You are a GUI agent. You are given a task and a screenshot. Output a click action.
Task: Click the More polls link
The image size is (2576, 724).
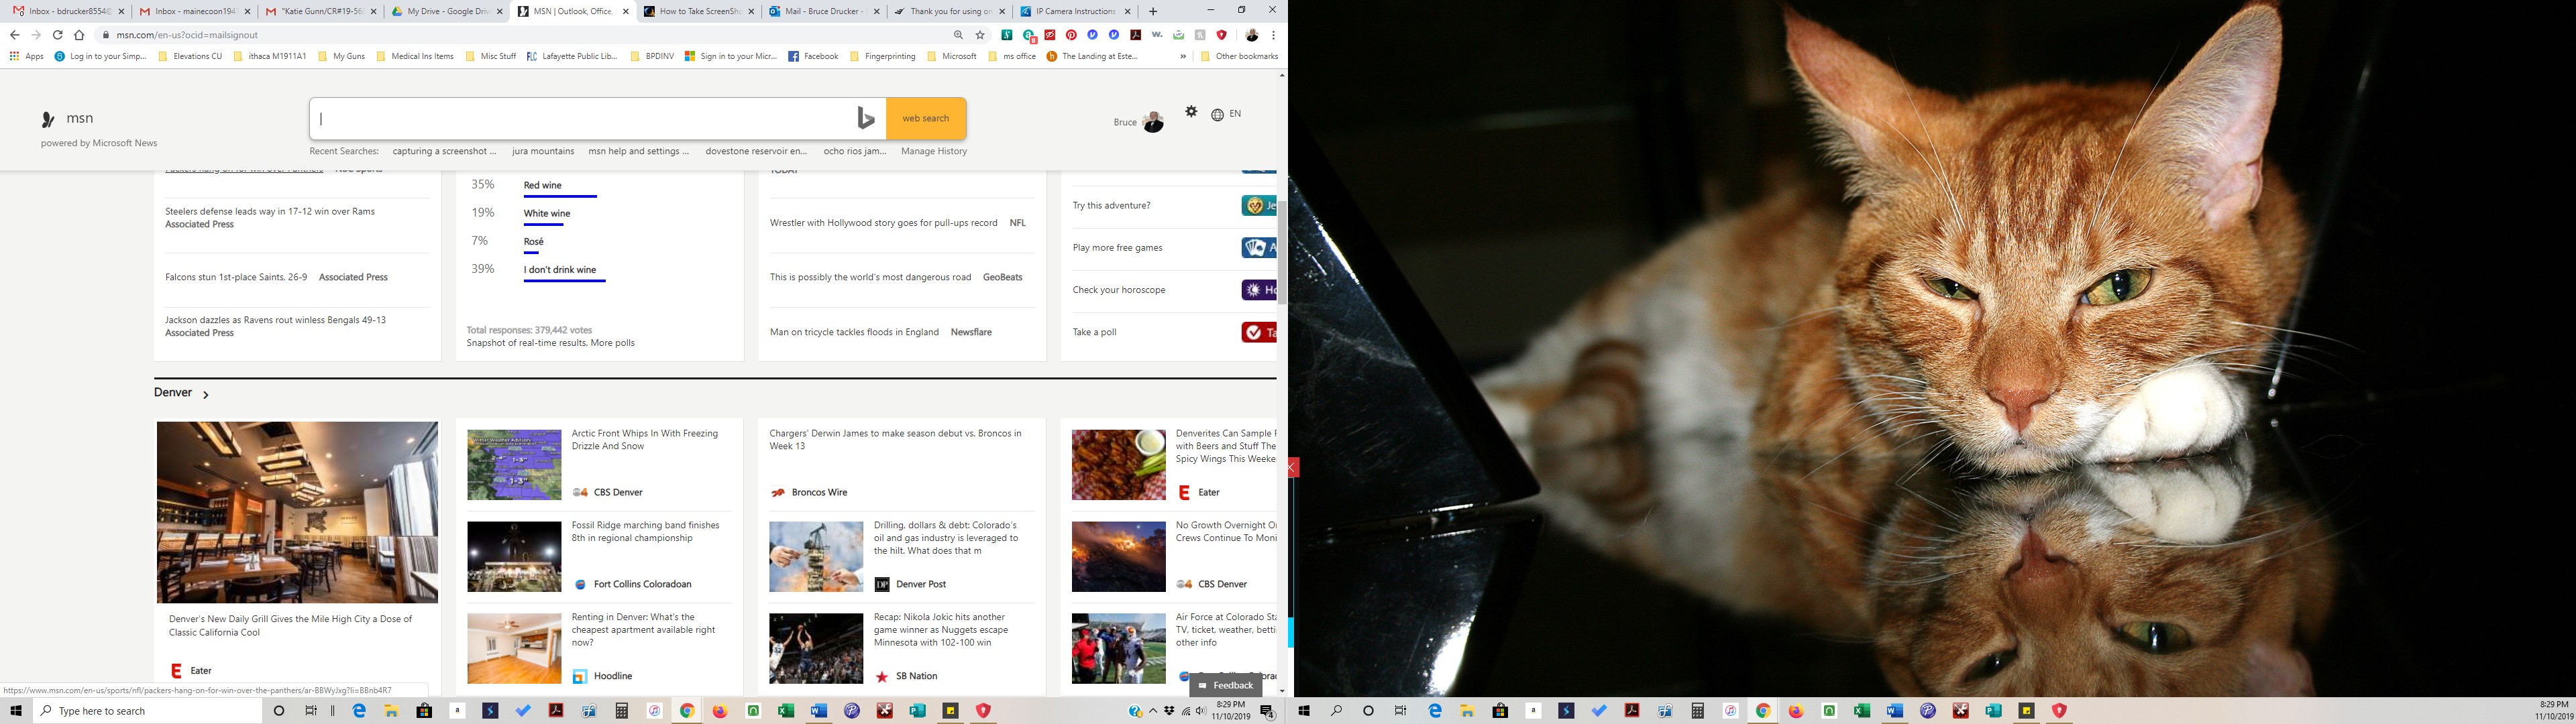(x=613, y=343)
